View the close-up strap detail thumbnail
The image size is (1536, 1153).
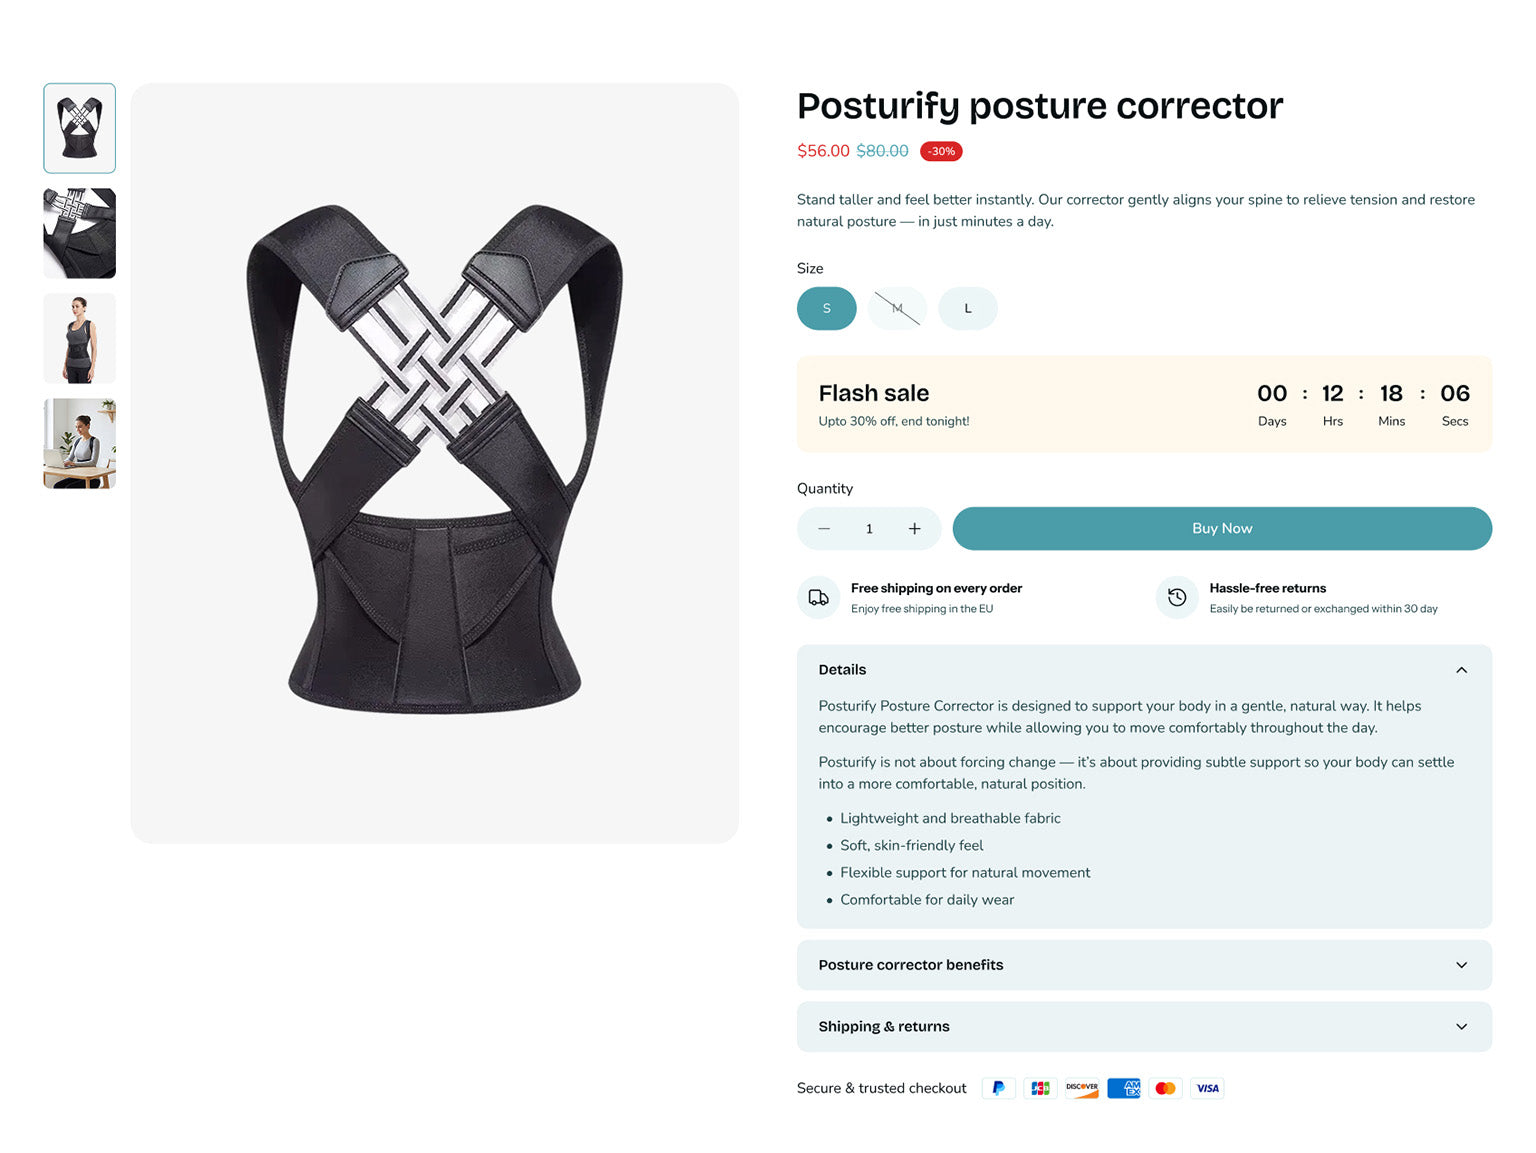[x=80, y=233]
